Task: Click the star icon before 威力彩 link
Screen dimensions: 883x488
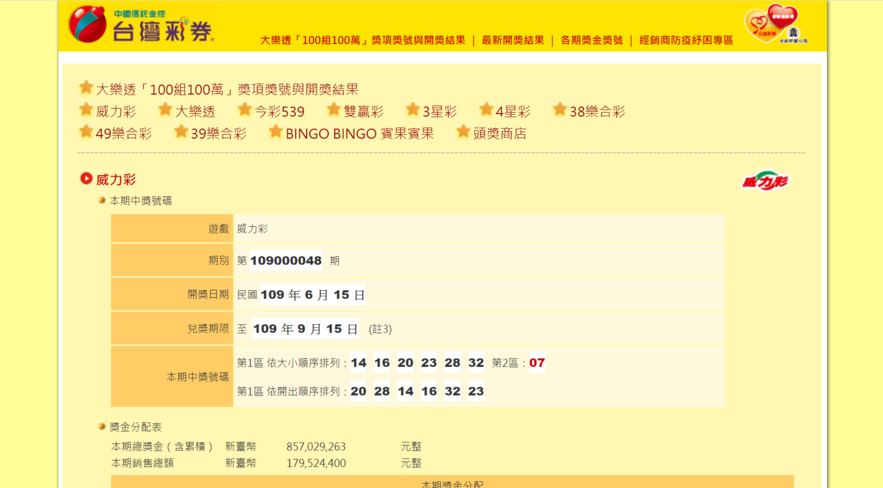Action: coord(86,110)
